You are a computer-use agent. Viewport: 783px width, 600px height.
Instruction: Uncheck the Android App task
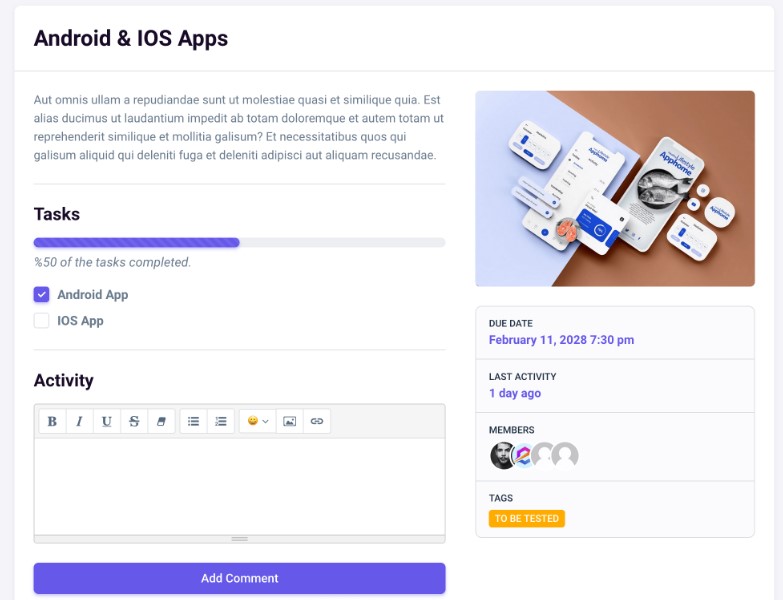pos(42,295)
